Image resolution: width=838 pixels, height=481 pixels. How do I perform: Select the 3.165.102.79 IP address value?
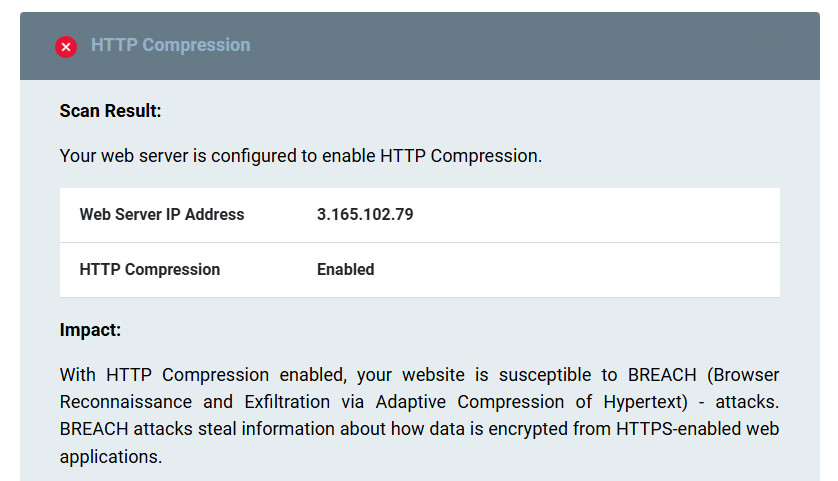point(365,214)
